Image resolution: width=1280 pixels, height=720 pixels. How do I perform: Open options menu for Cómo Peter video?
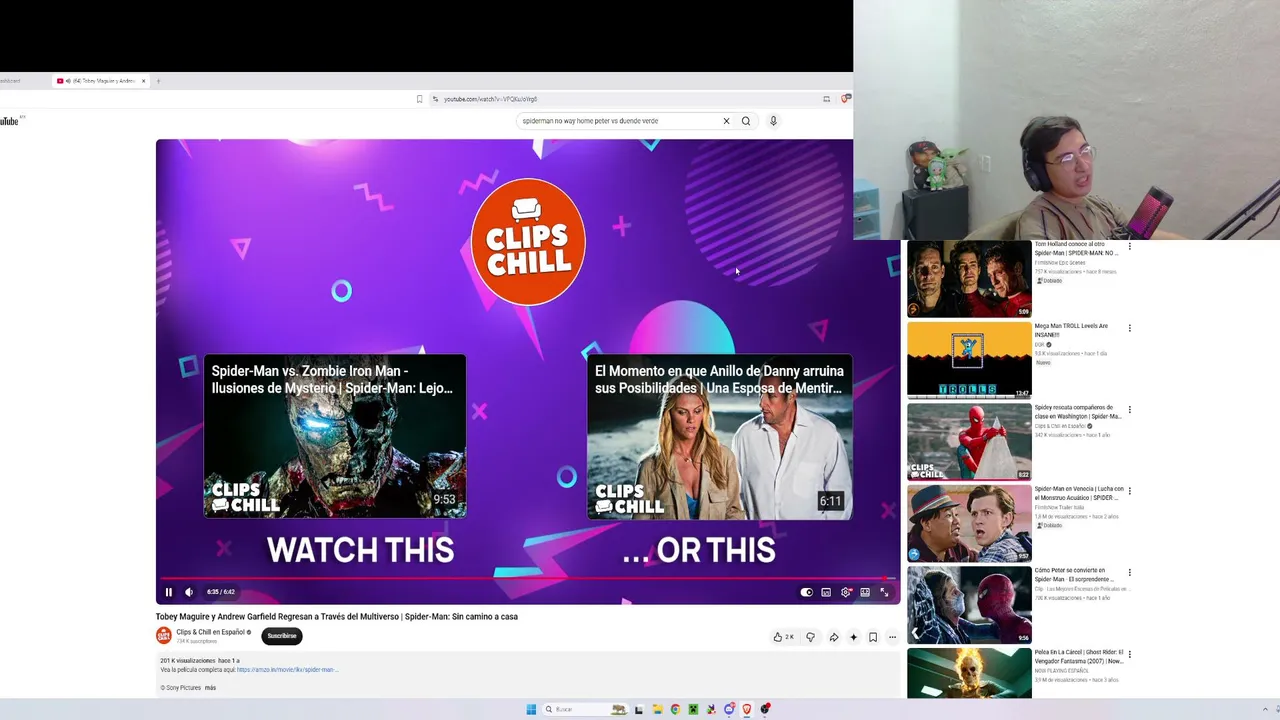1129,573
